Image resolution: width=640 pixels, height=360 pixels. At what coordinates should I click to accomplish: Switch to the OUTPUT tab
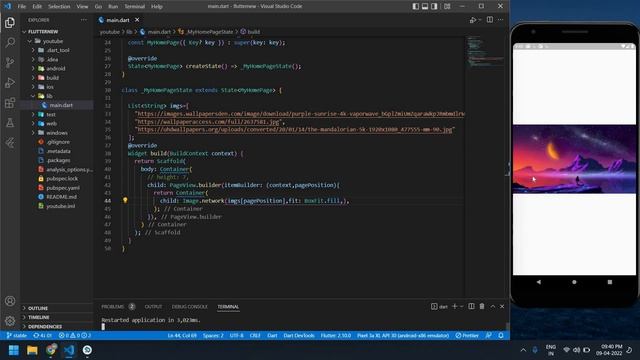(x=153, y=307)
